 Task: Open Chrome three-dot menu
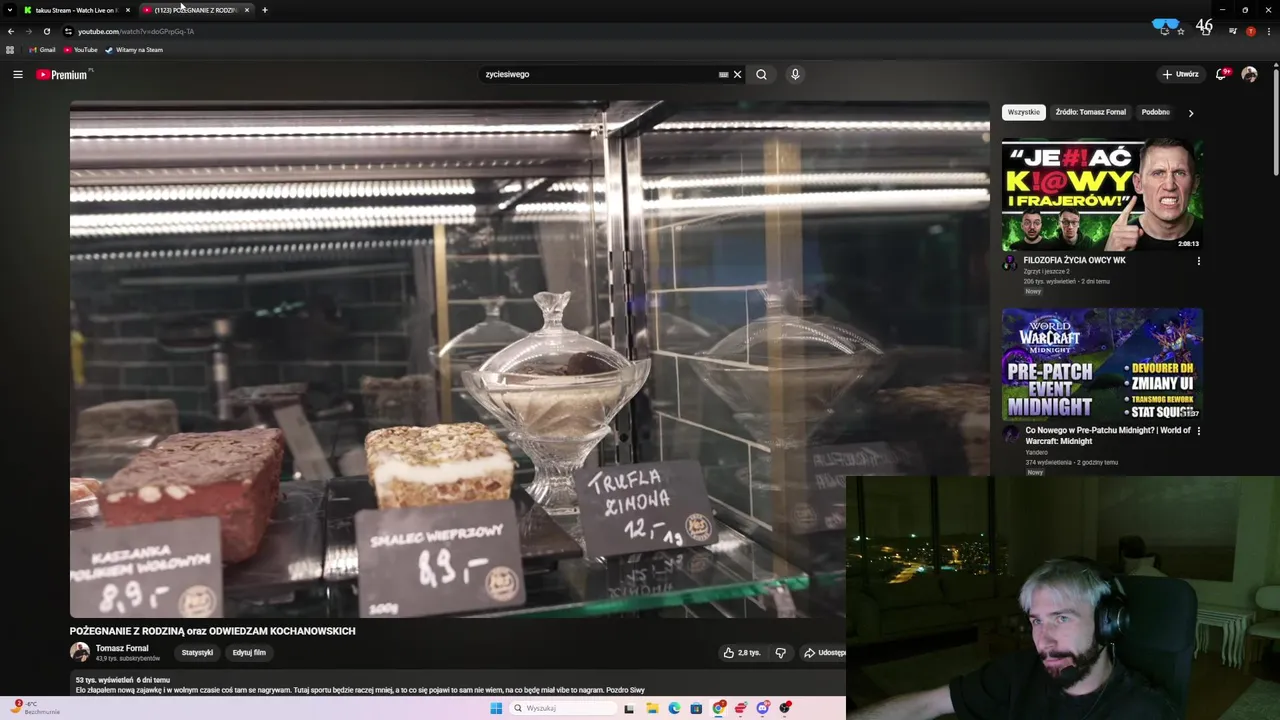click(x=1268, y=31)
